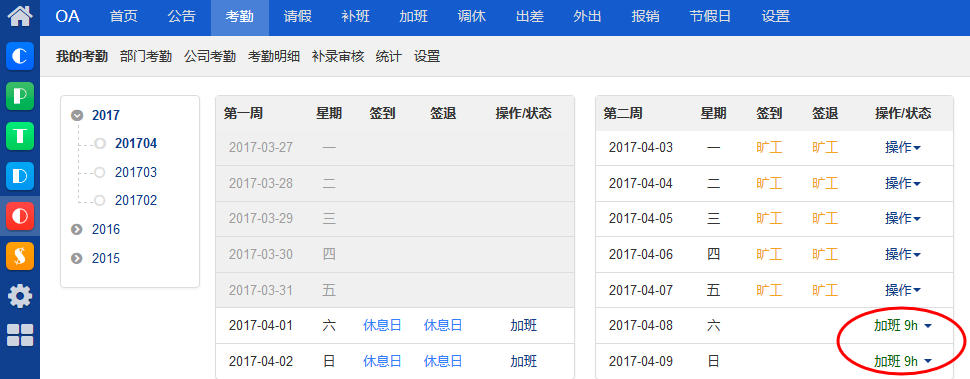Image resolution: width=970 pixels, height=379 pixels.
Task: Open 考勤 in top menu
Action: tap(239, 17)
